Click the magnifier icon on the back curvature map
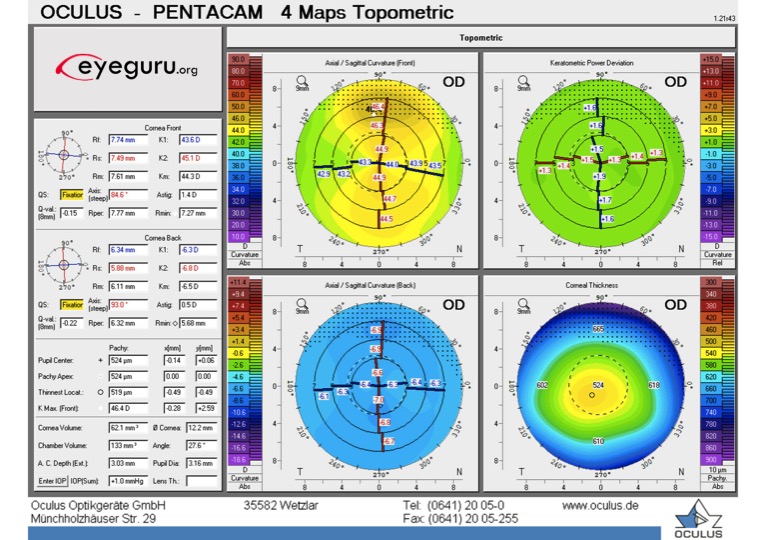 pos(302,304)
